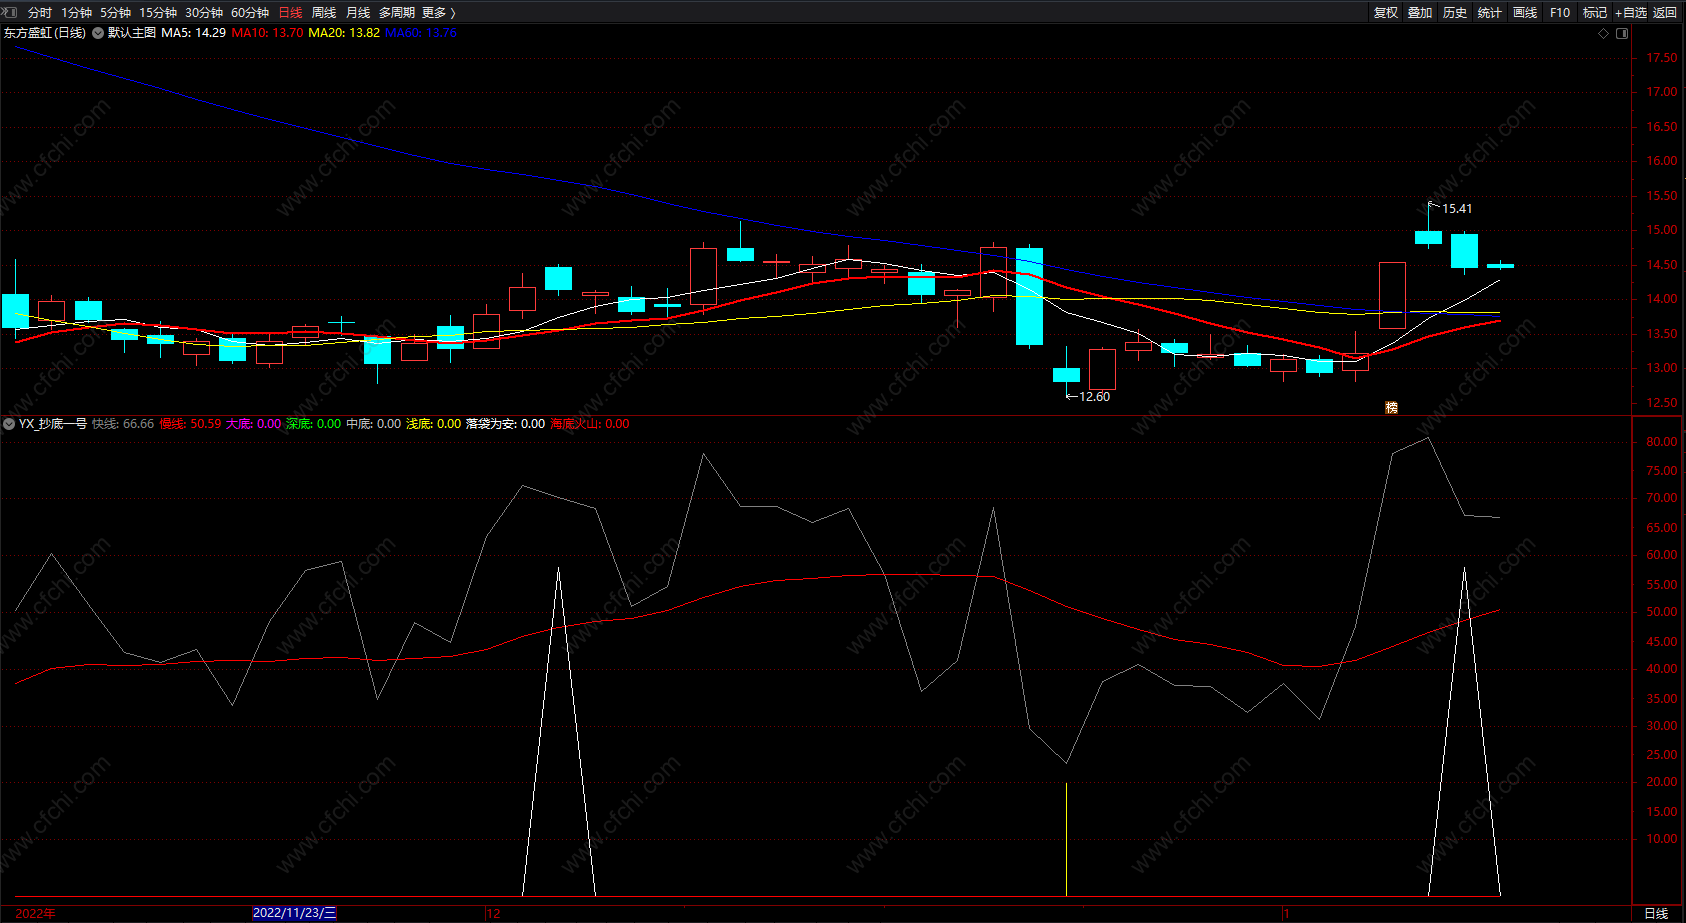This screenshot has height=923, width=1686.
Task: Open the F10 company info button
Action: (x=1560, y=13)
